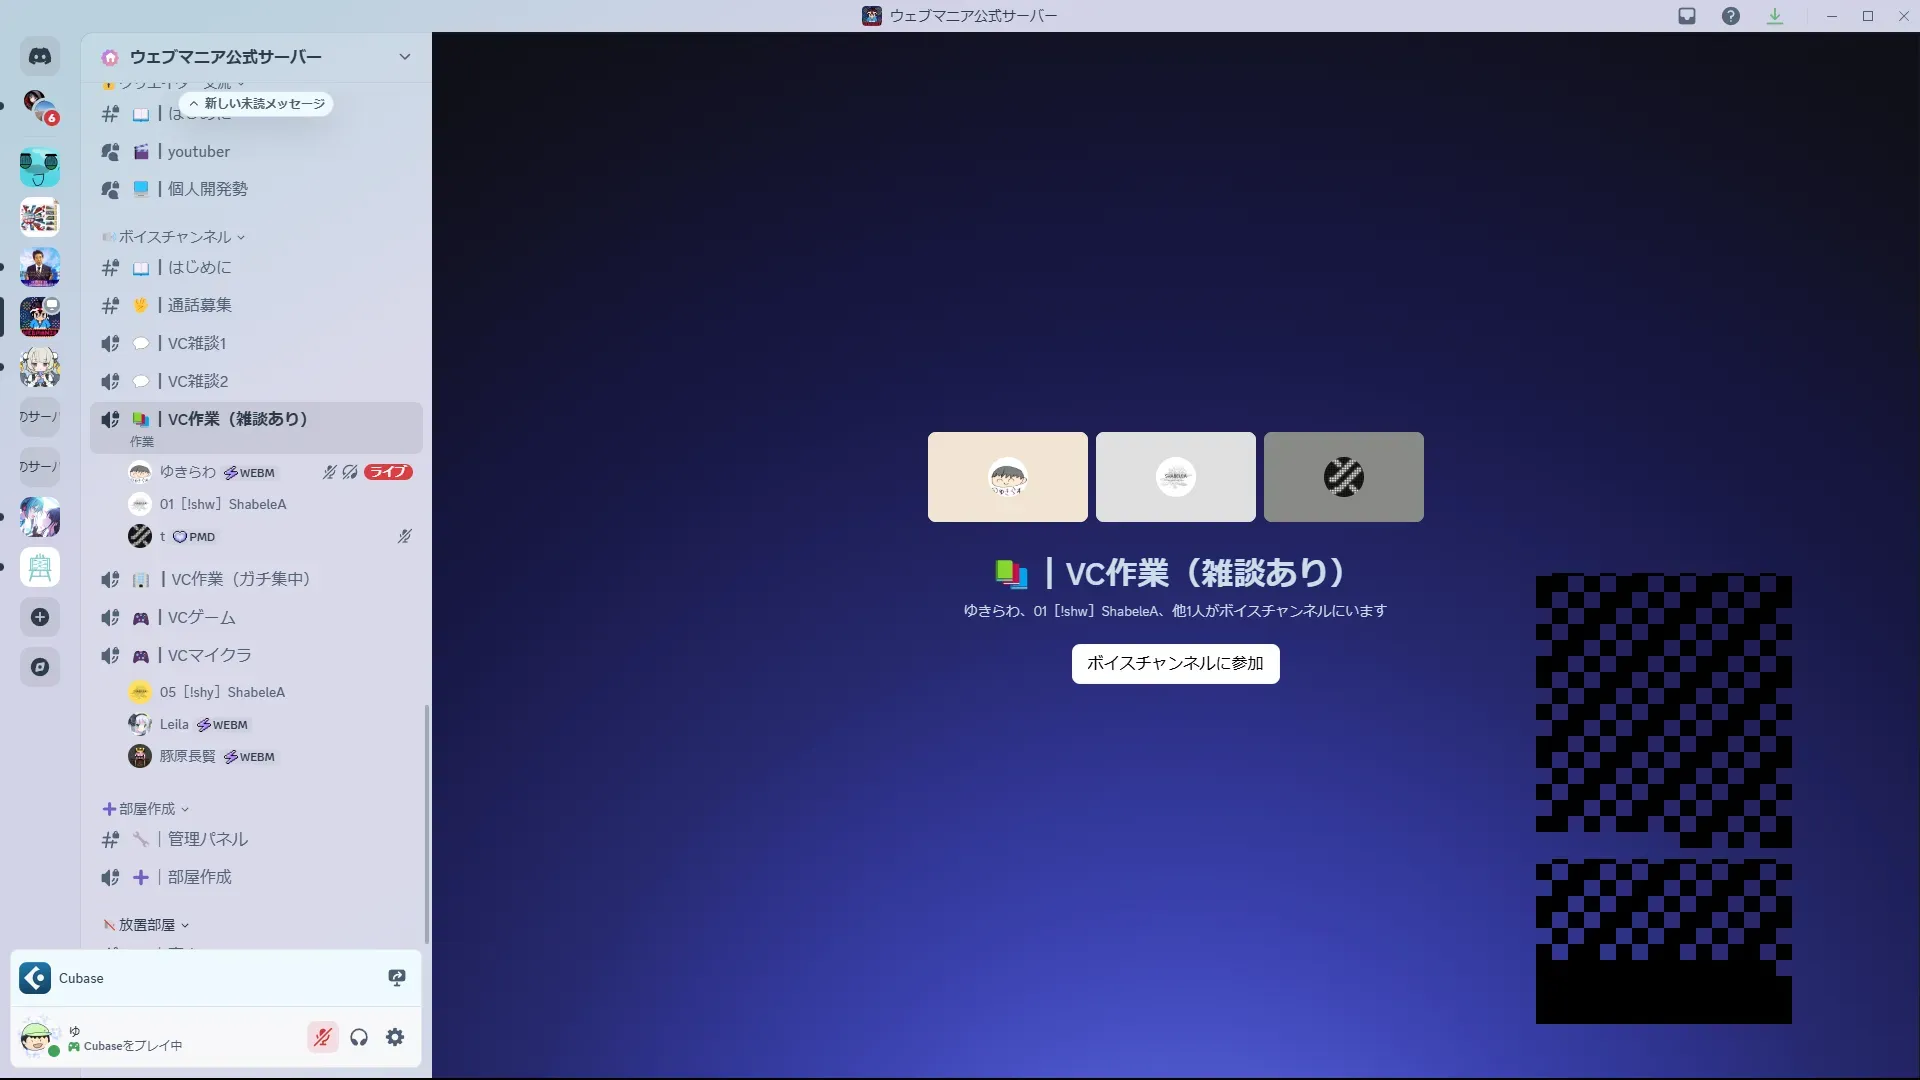The image size is (1920, 1080).
Task: Click ボイスチャンネルに参加 button
Action: tap(1175, 663)
